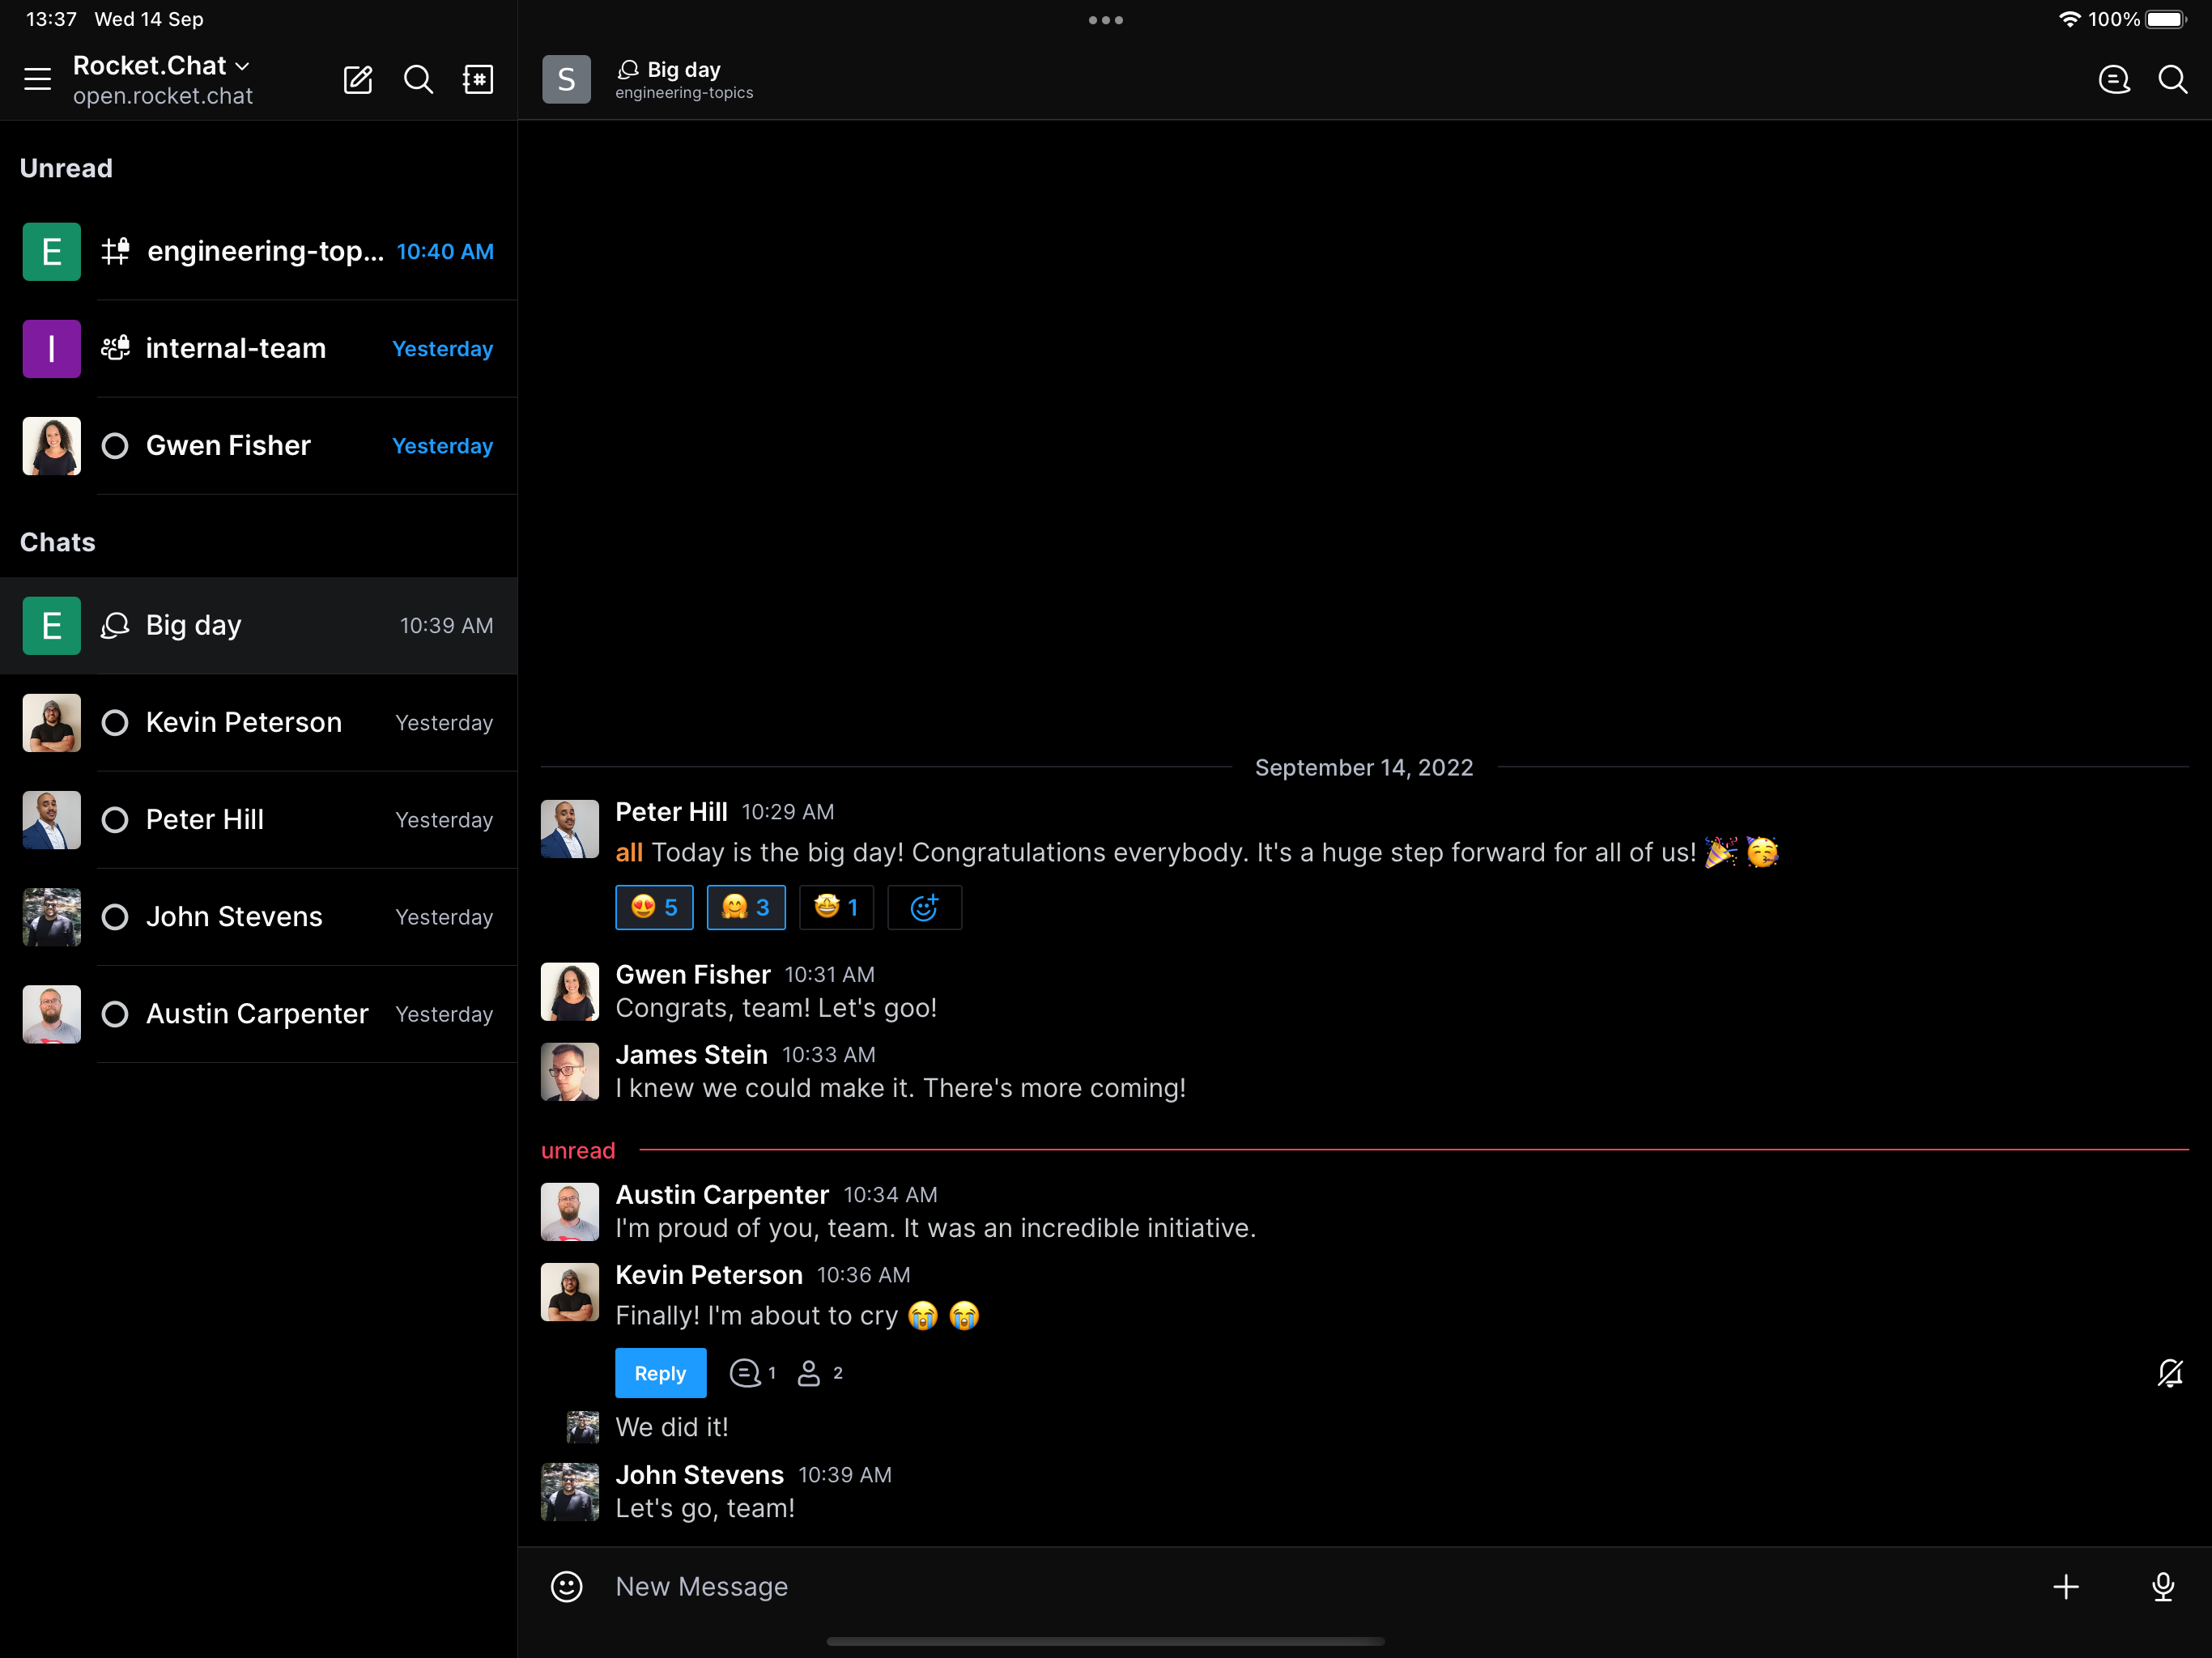Click the microphone audio message icon
This screenshot has width=2212, height=1658.
[x=2162, y=1586]
